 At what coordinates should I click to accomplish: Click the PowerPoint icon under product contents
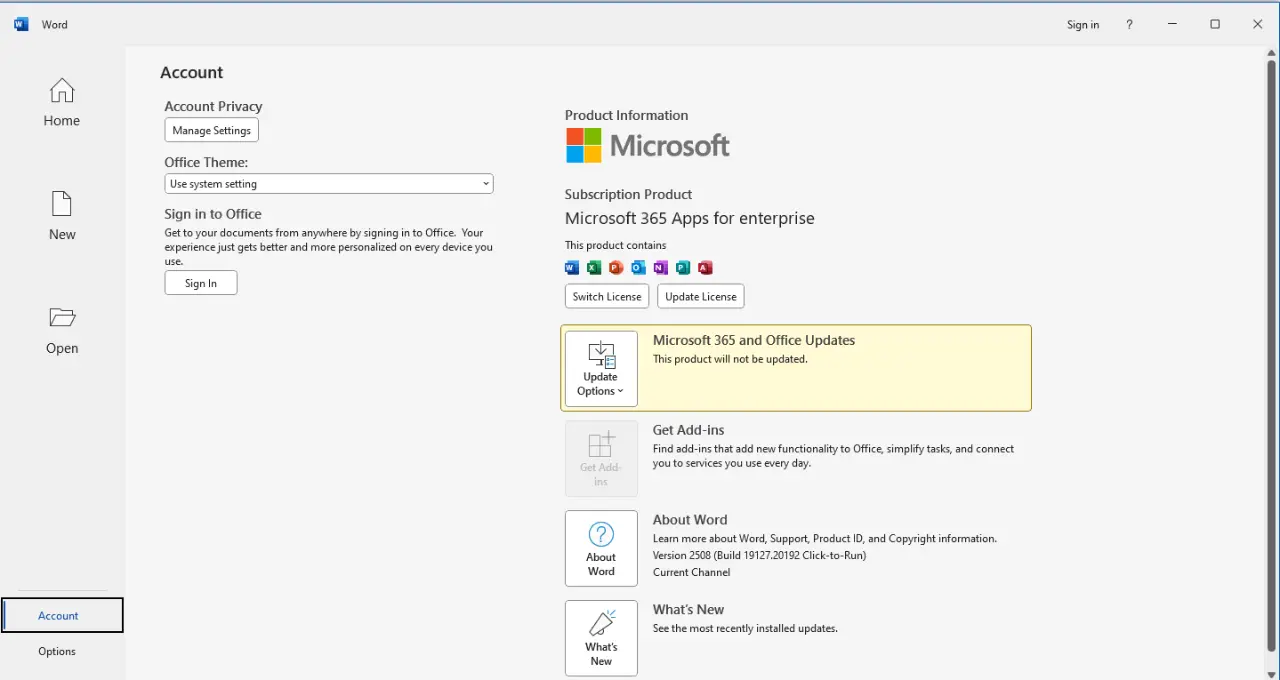[616, 267]
